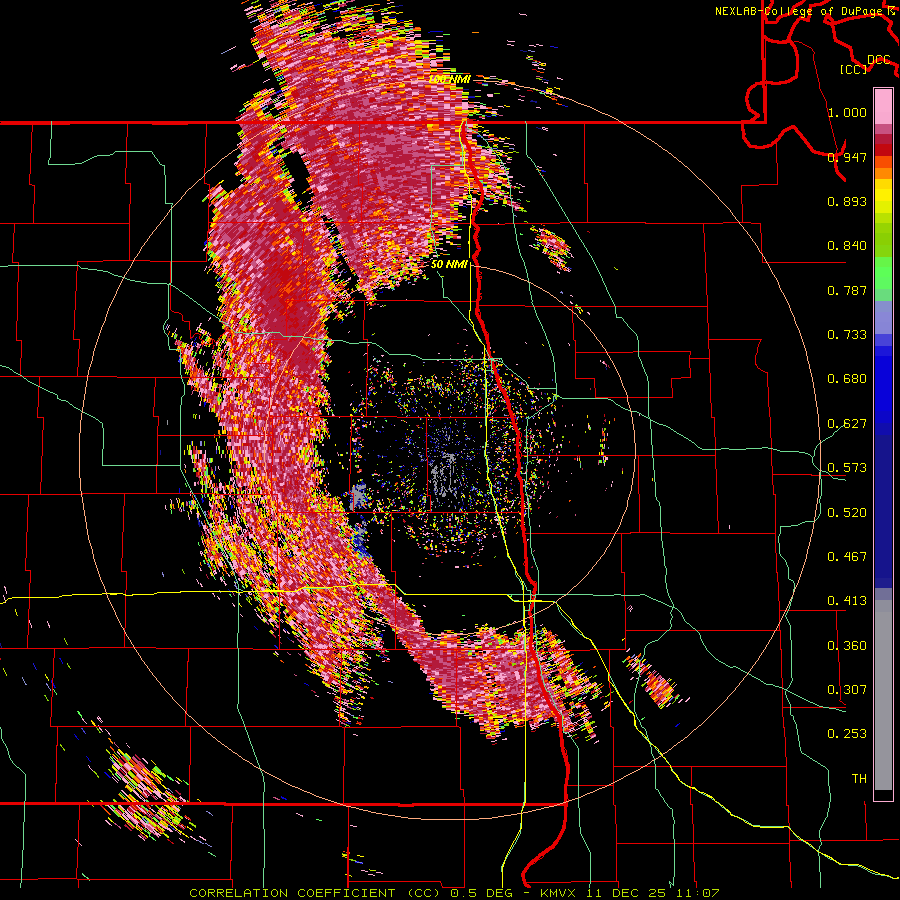Click the 0.413 scale value
Screen dimensions: 900x900
click(847, 601)
